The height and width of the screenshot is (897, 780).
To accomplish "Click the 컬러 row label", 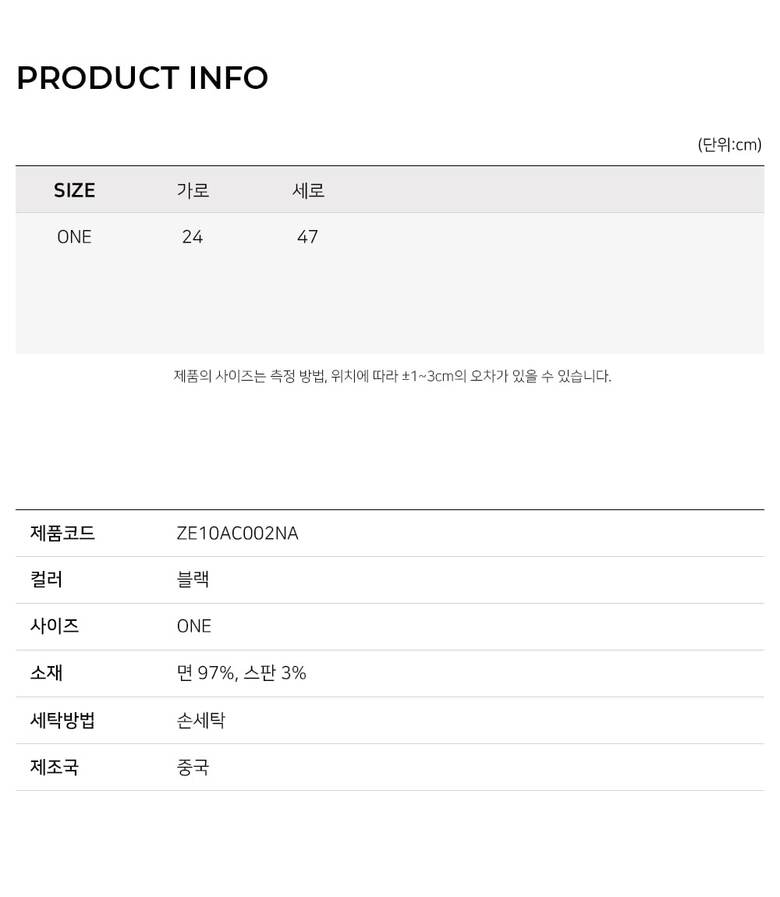I will 47,580.
